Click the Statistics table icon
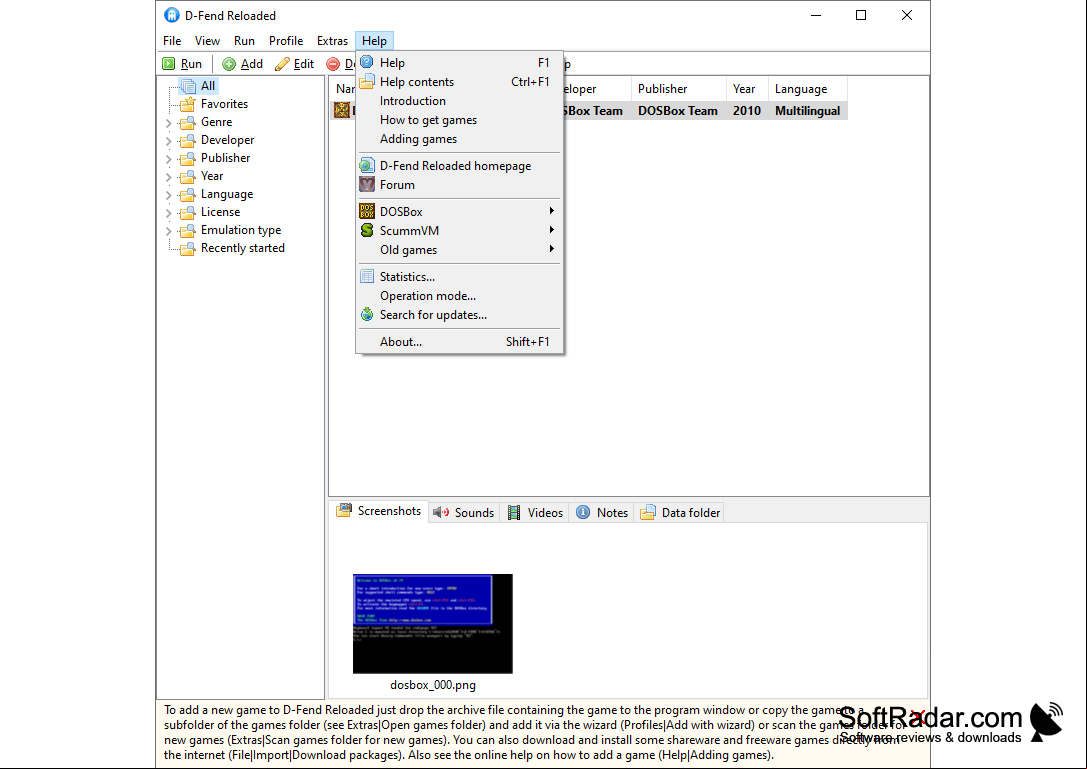 click(x=367, y=277)
